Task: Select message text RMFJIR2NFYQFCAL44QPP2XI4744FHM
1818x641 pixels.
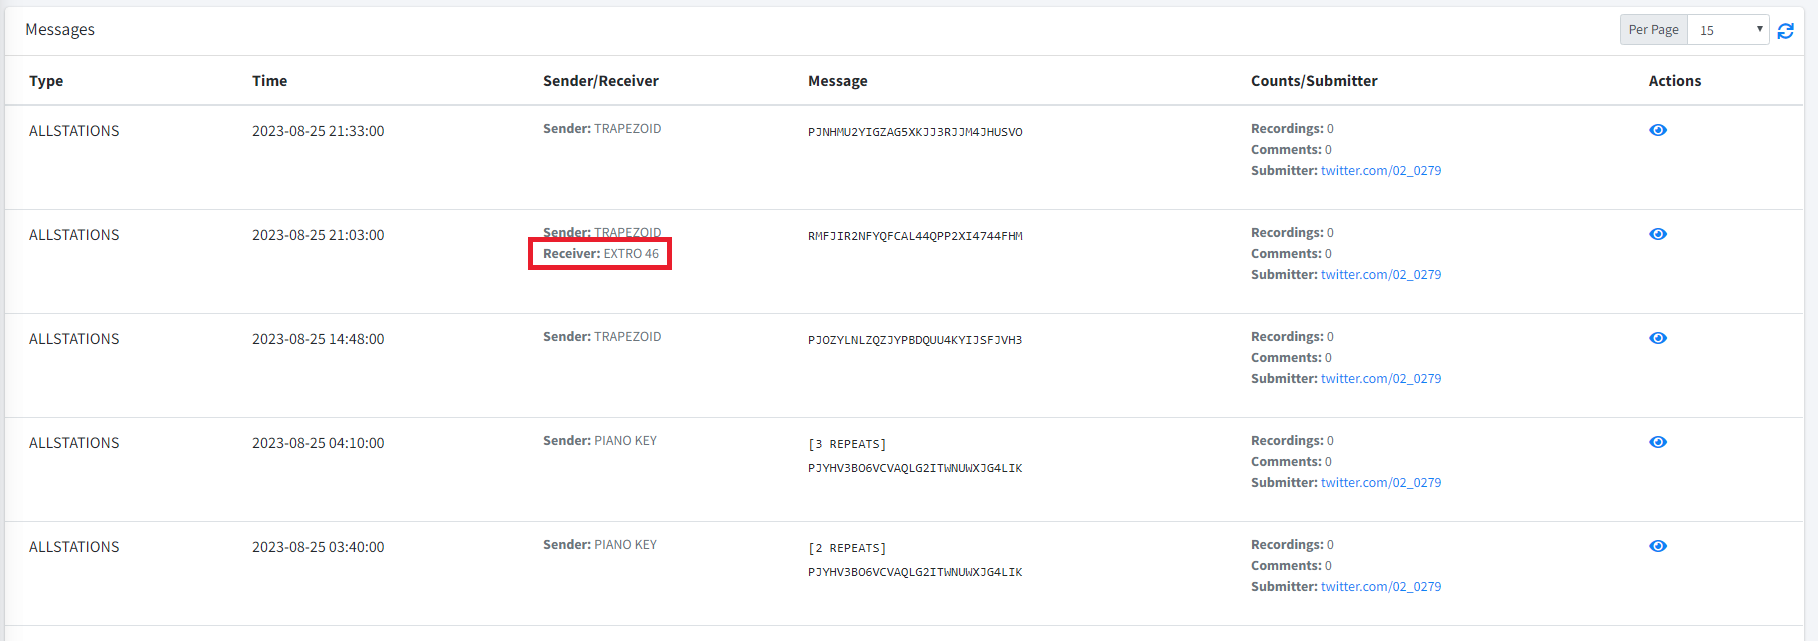Action: point(915,236)
